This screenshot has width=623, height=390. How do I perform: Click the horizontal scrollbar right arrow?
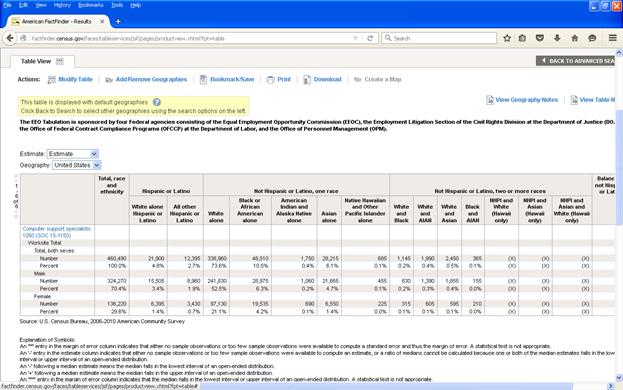[x=611, y=386]
